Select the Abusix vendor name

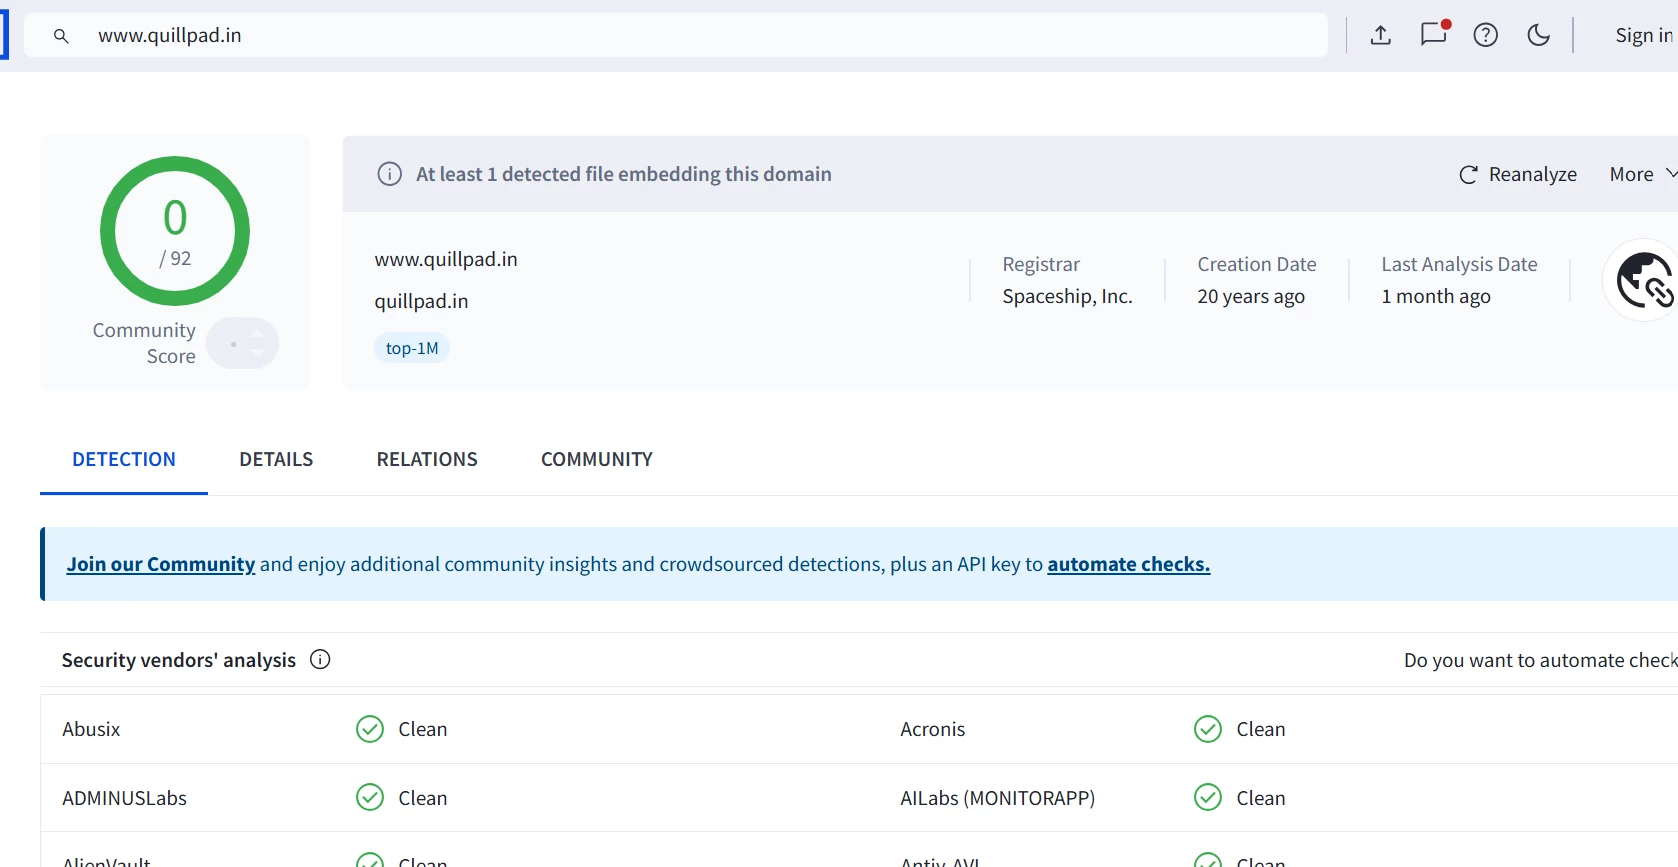91,729
